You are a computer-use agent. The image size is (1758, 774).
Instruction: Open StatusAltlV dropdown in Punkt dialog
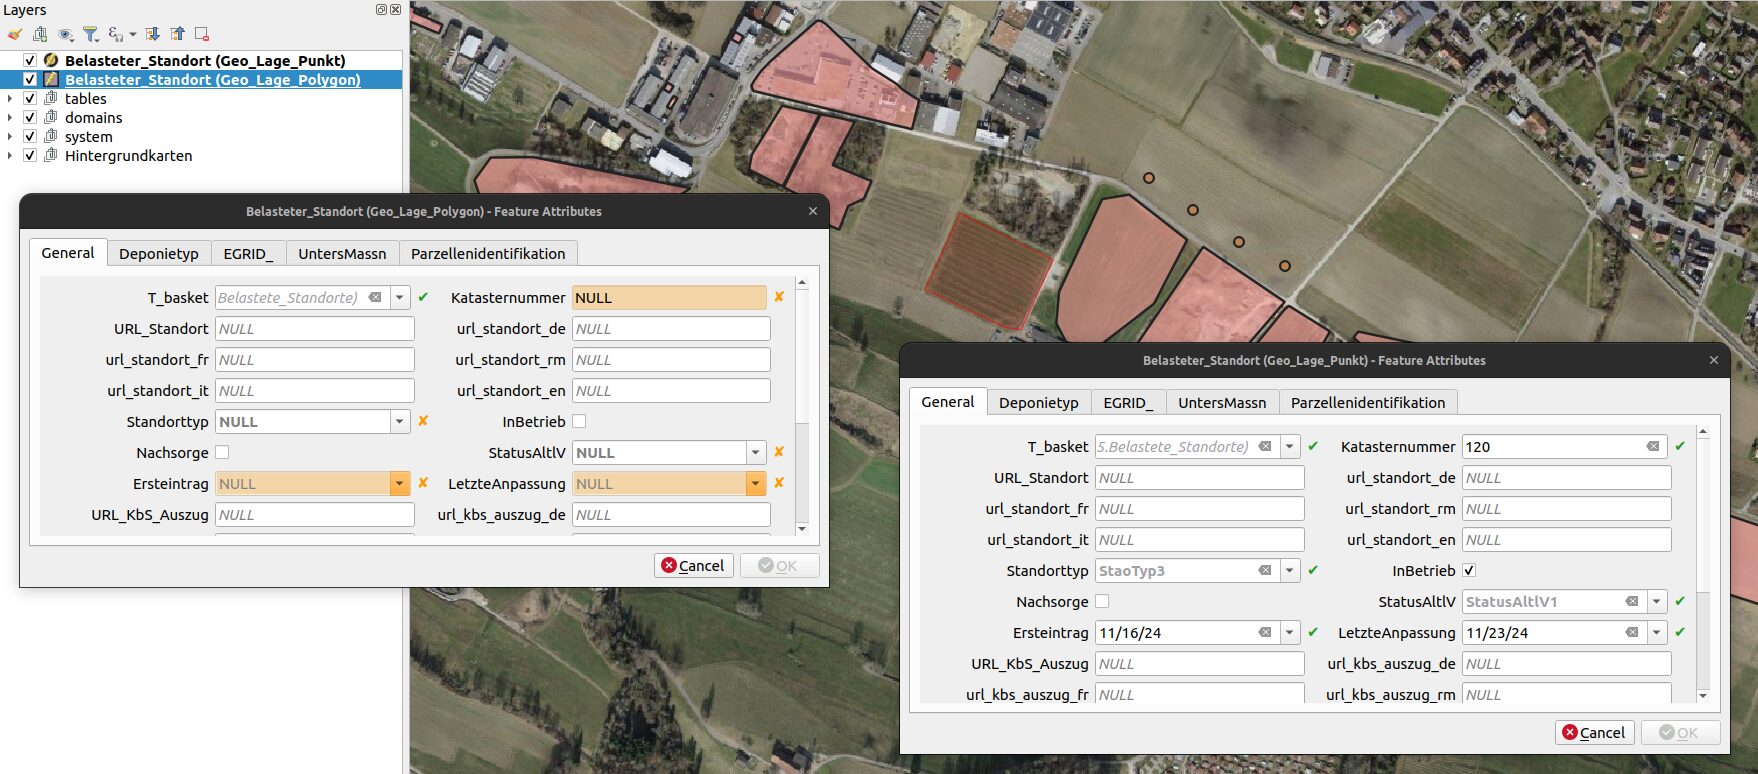1656,602
